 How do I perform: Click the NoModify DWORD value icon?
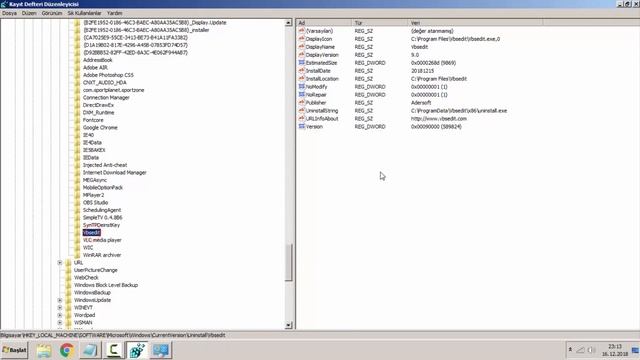coord(302,87)
